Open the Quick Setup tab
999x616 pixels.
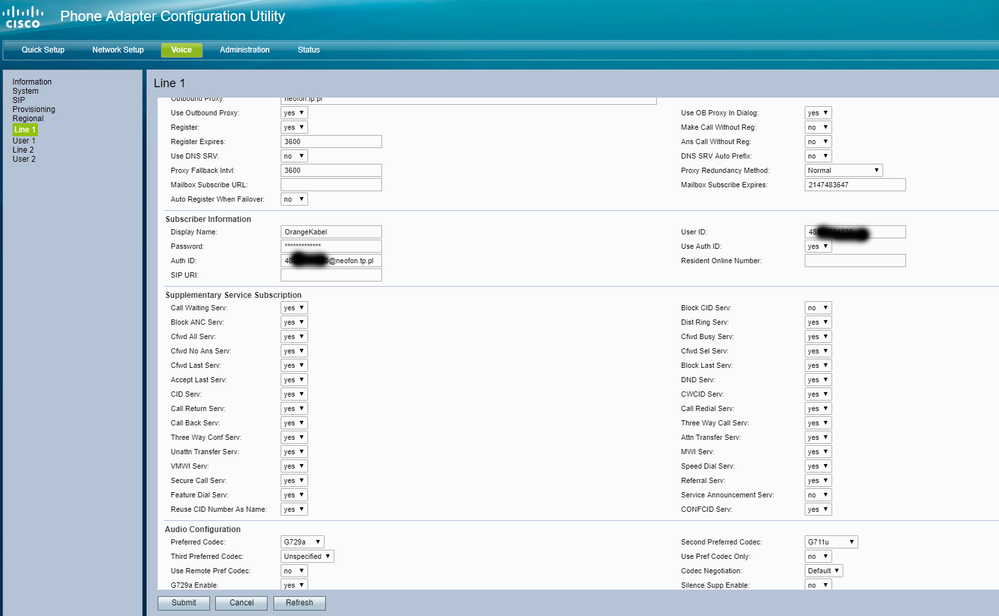(43, 50)
